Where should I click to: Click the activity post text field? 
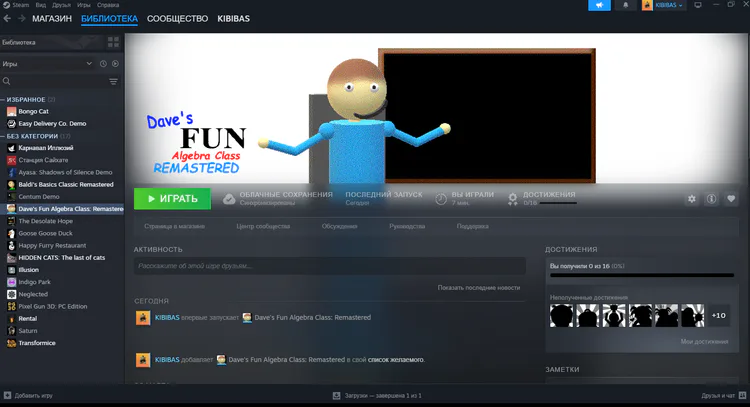(x=330, y=266)
